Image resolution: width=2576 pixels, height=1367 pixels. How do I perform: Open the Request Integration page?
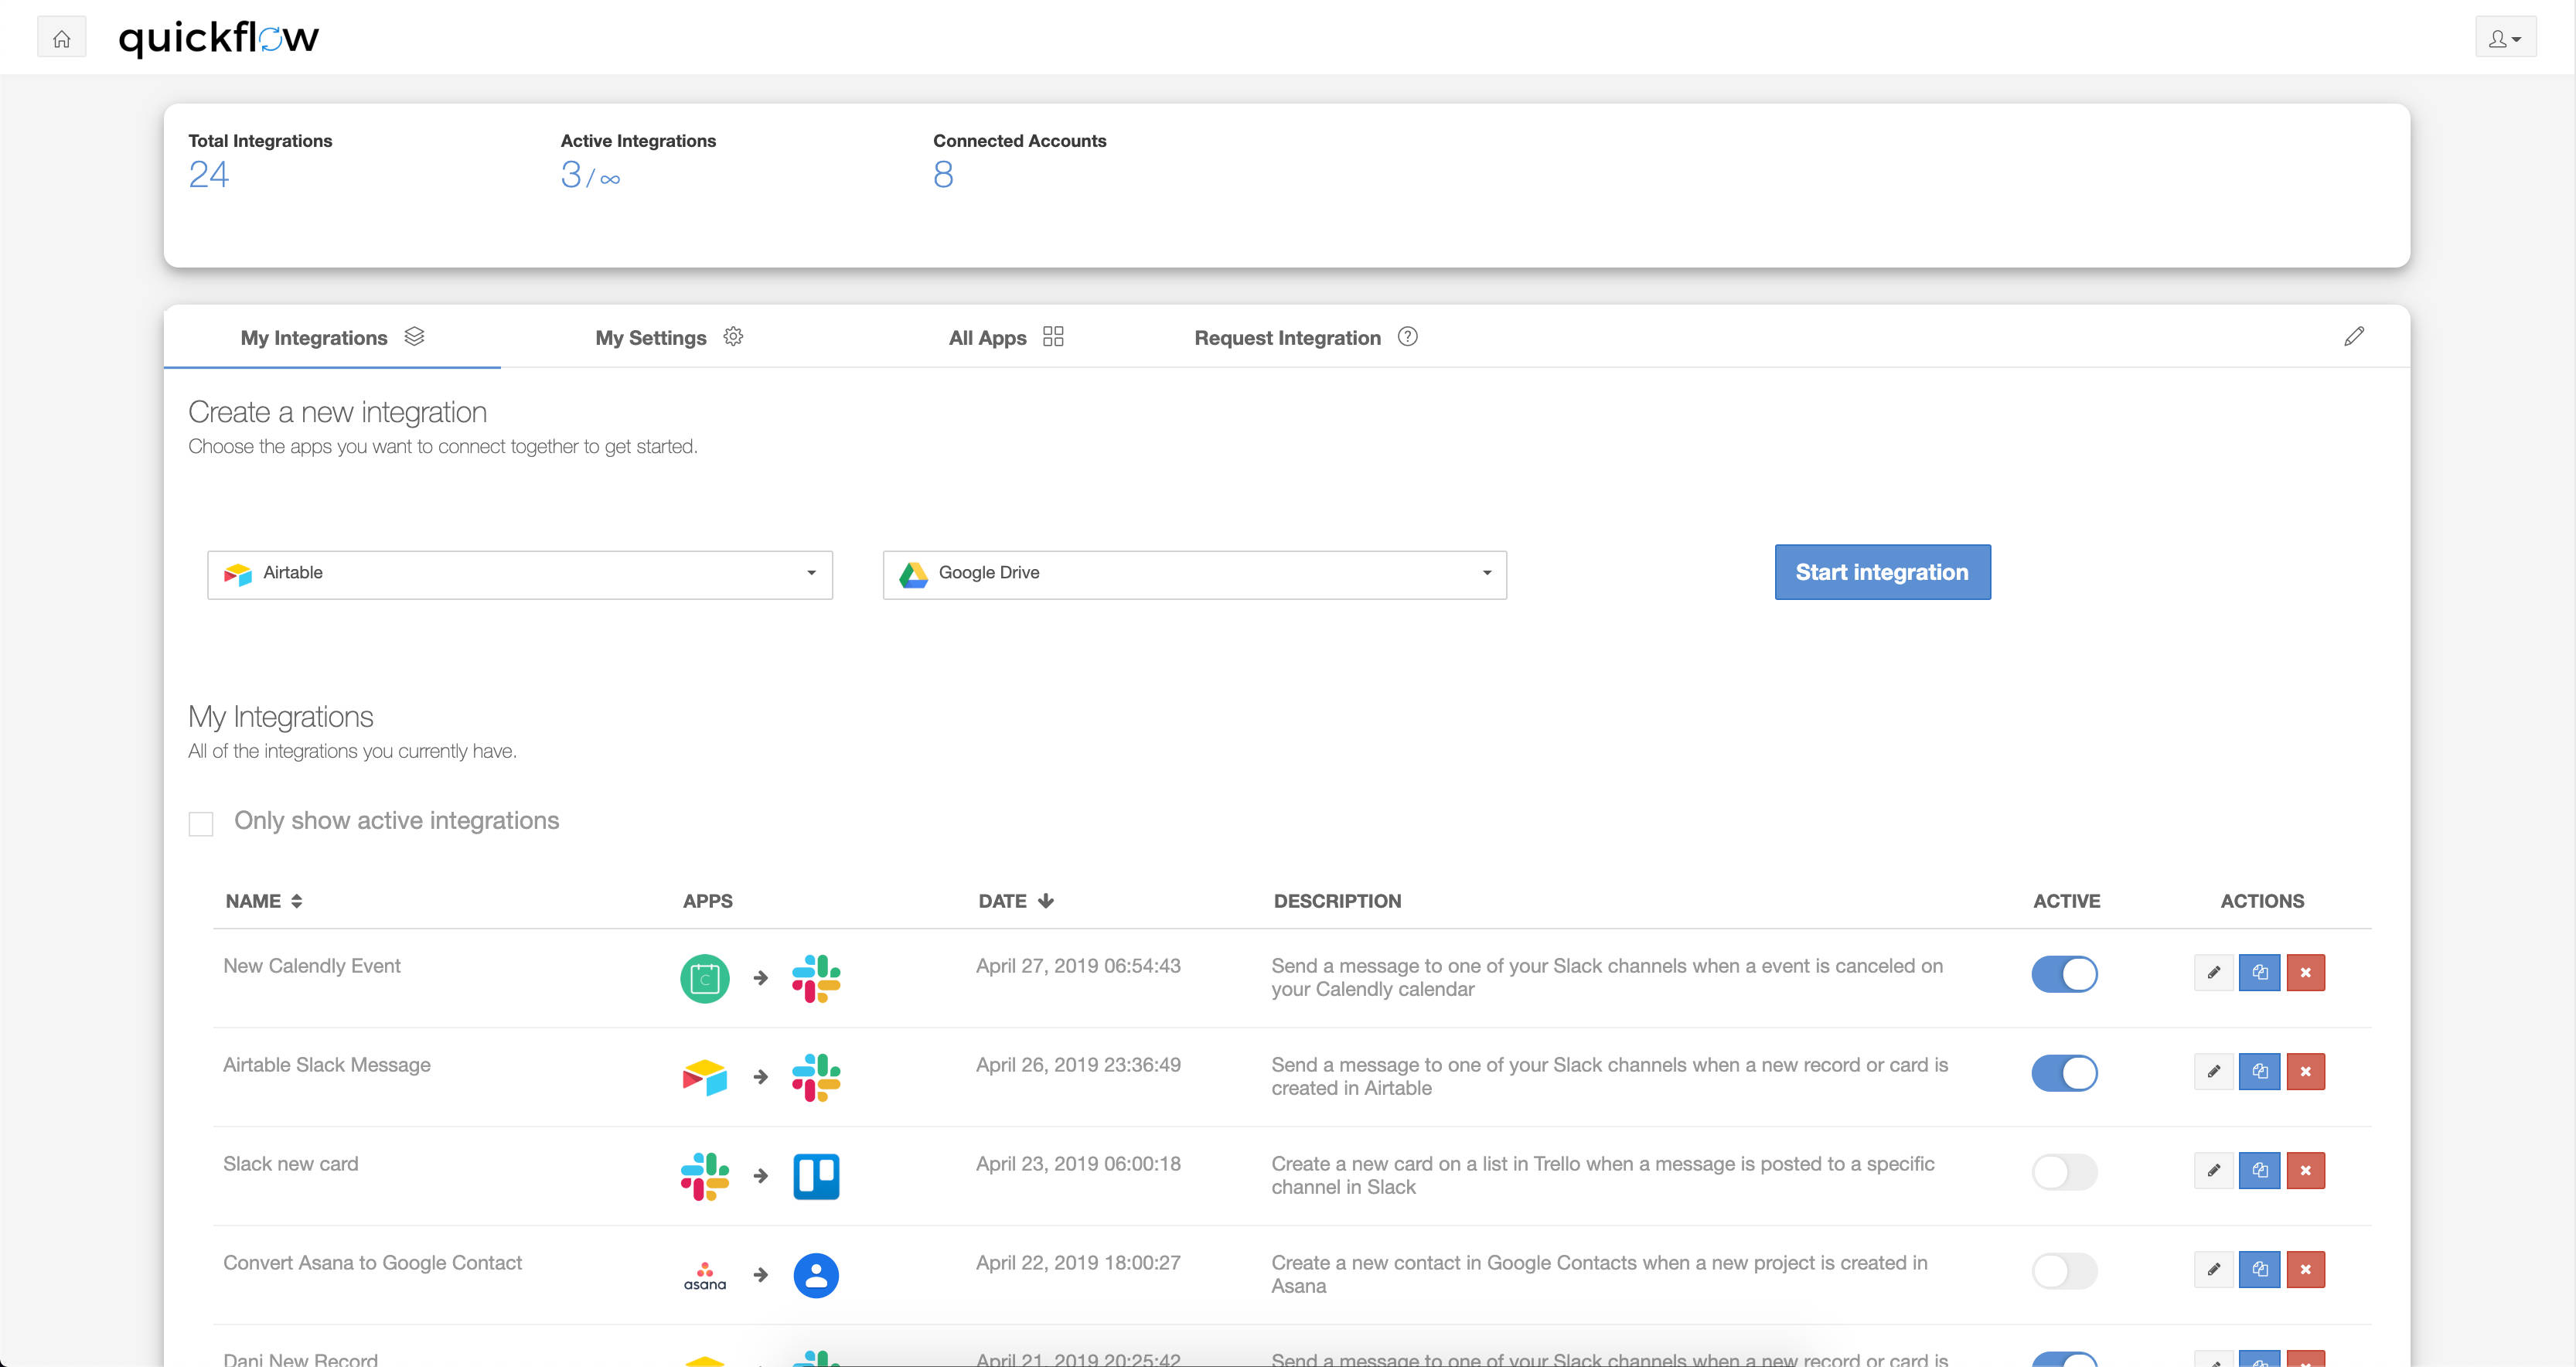1287,337
